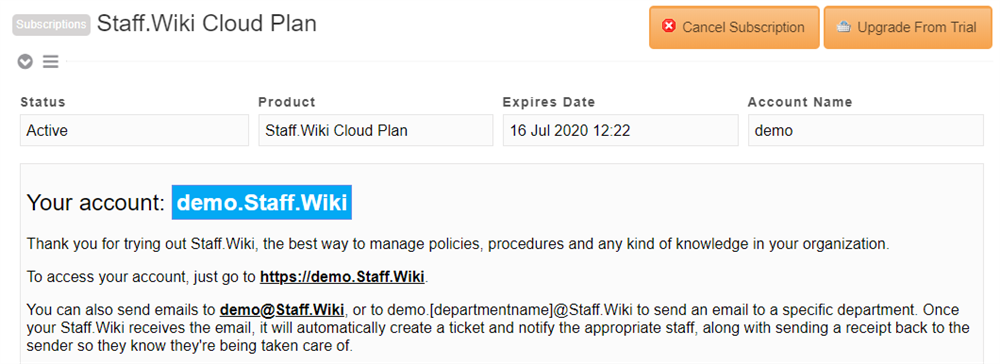Click the Expires Date field
Screen dimensions: 1000x364
(621, 131)
